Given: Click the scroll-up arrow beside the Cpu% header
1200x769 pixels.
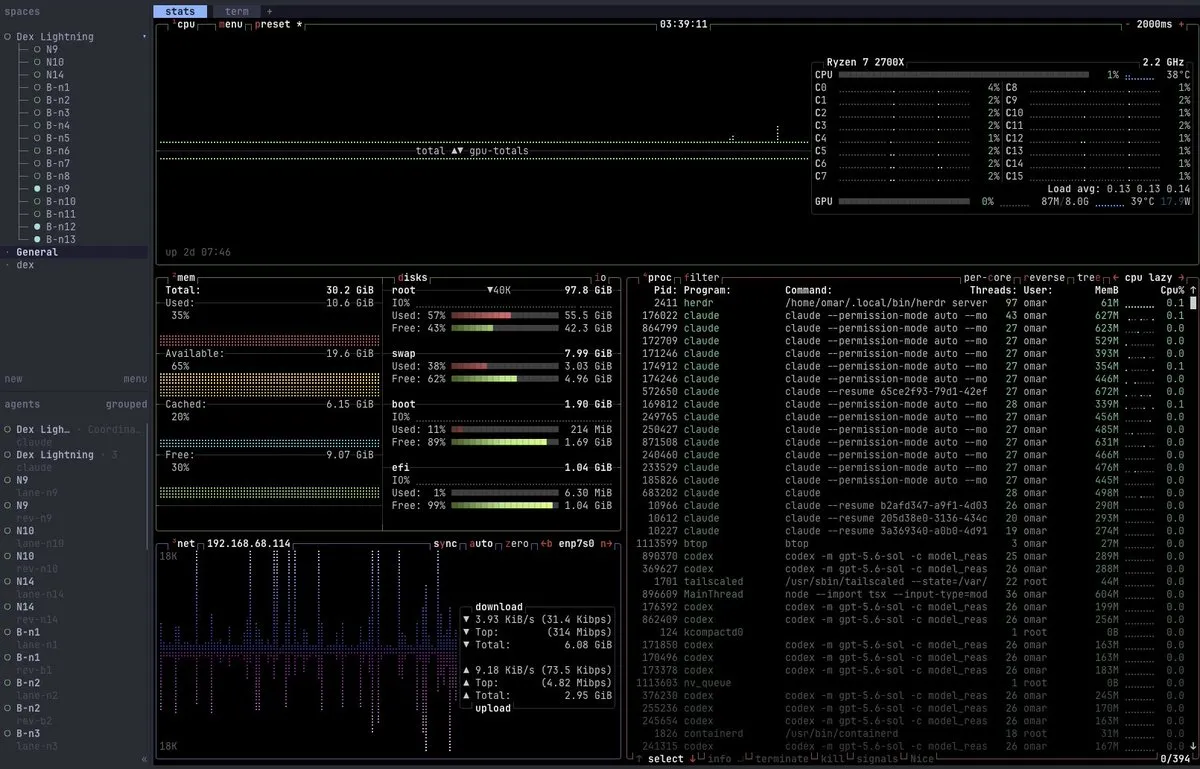Looking at the screenshot, I should pos(1192,290).
